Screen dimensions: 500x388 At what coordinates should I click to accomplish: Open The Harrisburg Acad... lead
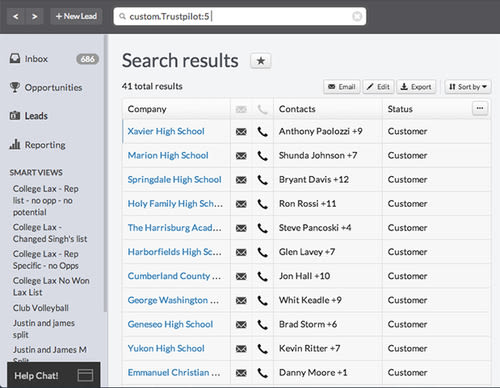point(174,228)
